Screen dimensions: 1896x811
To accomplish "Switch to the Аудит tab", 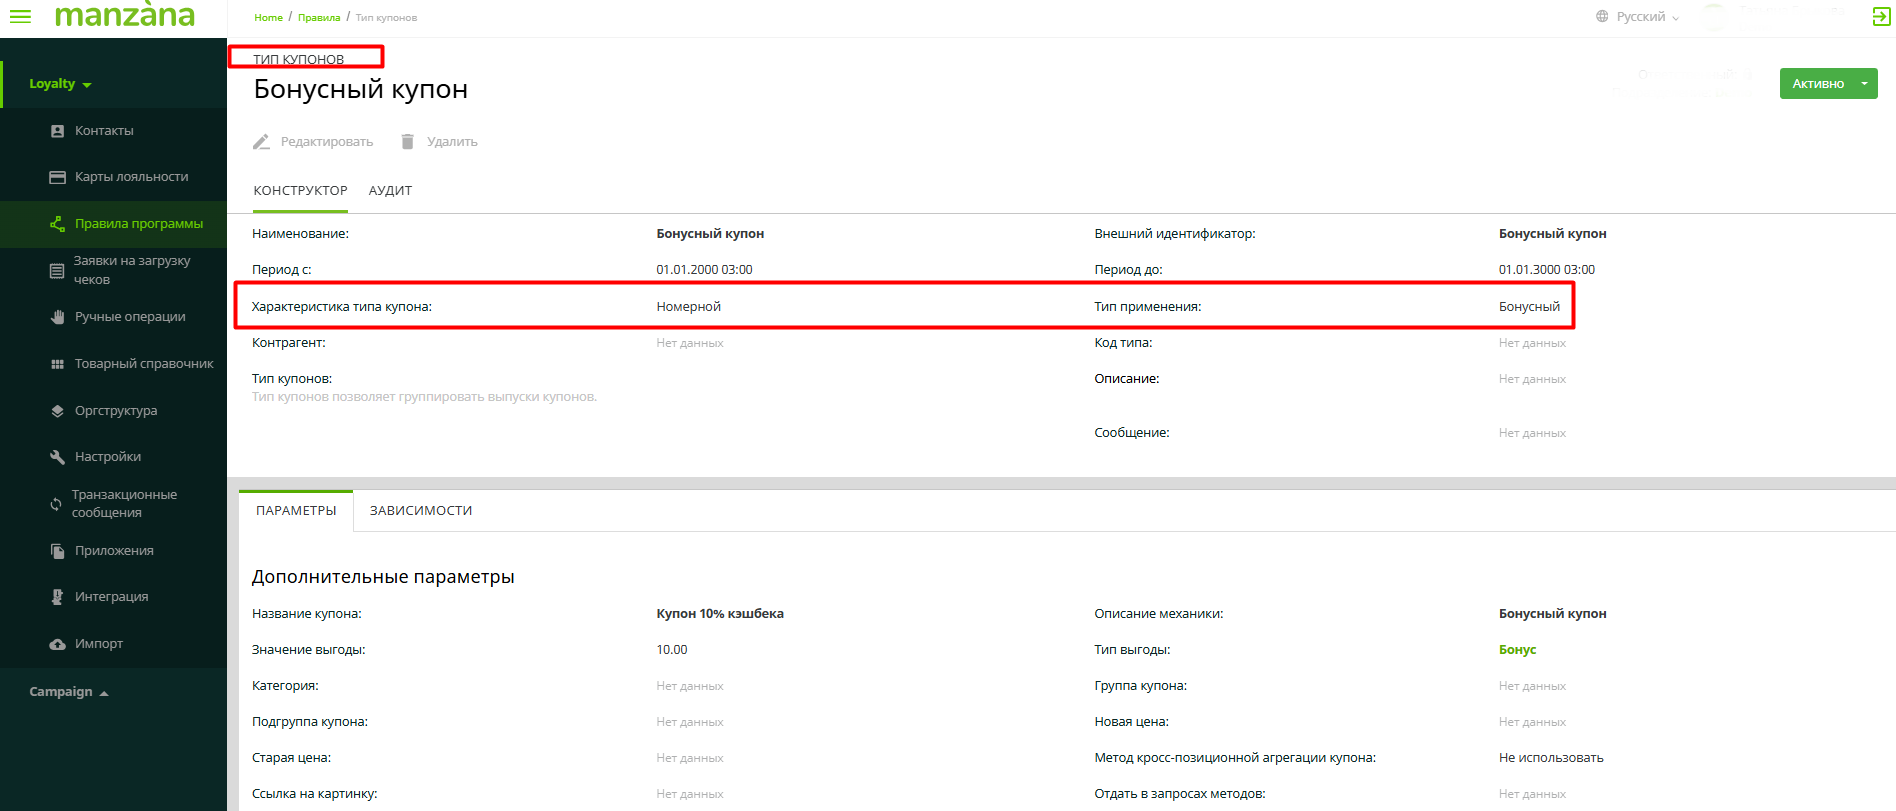I will pos(390,191).
